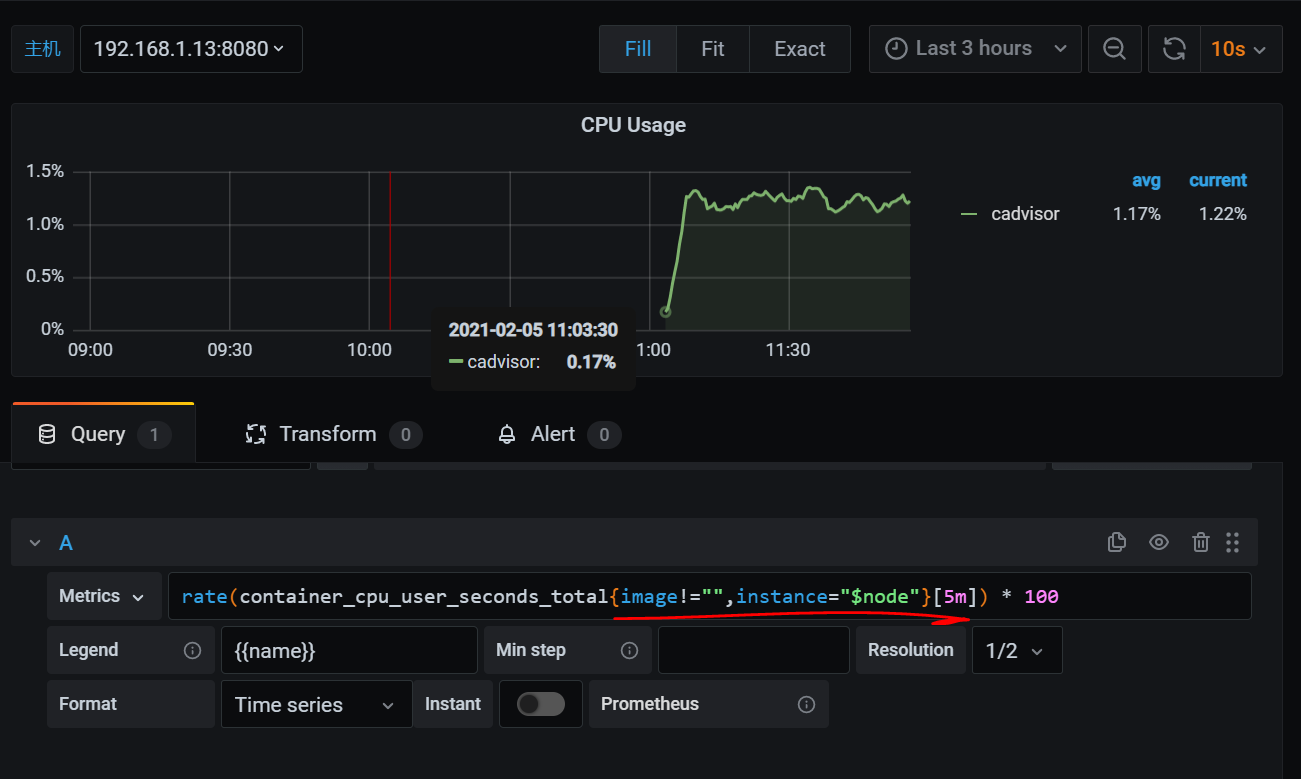This screenshot has width=1301, height=779.
Task: Click the Min step info icon
Action: (629, 650)
